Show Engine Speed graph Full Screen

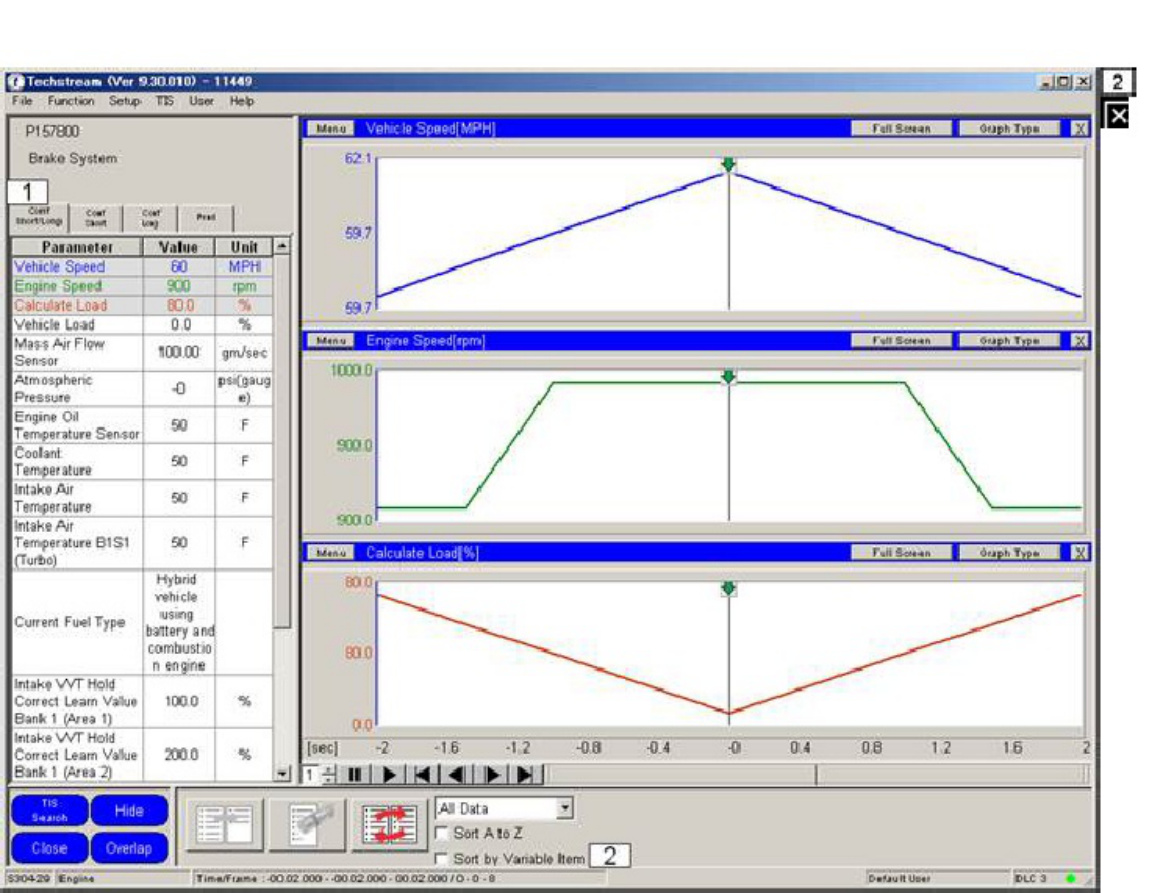pos(901,340)
